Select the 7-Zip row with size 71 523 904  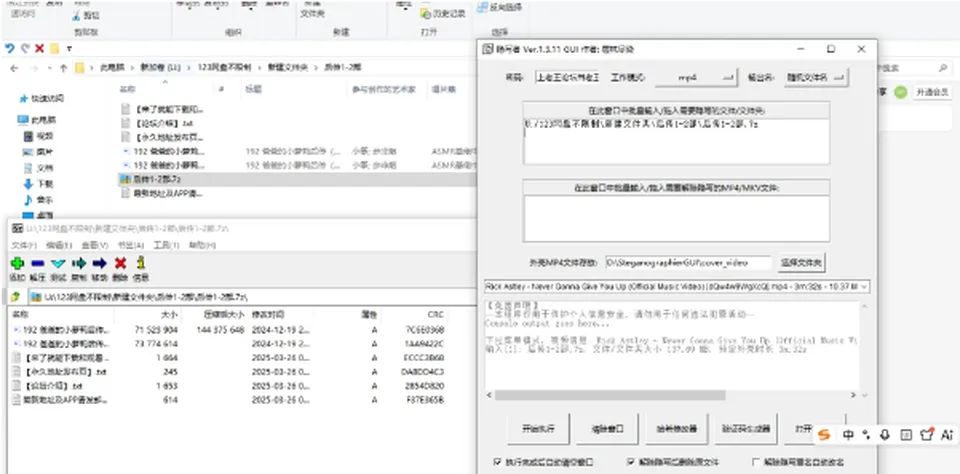228,329
